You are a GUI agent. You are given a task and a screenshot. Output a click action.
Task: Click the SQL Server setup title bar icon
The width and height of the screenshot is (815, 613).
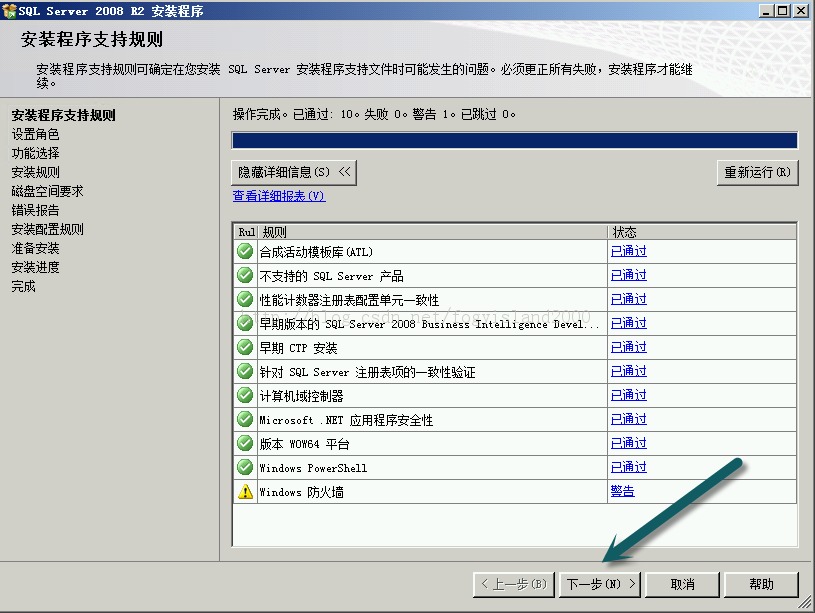[x=9, y=10]
